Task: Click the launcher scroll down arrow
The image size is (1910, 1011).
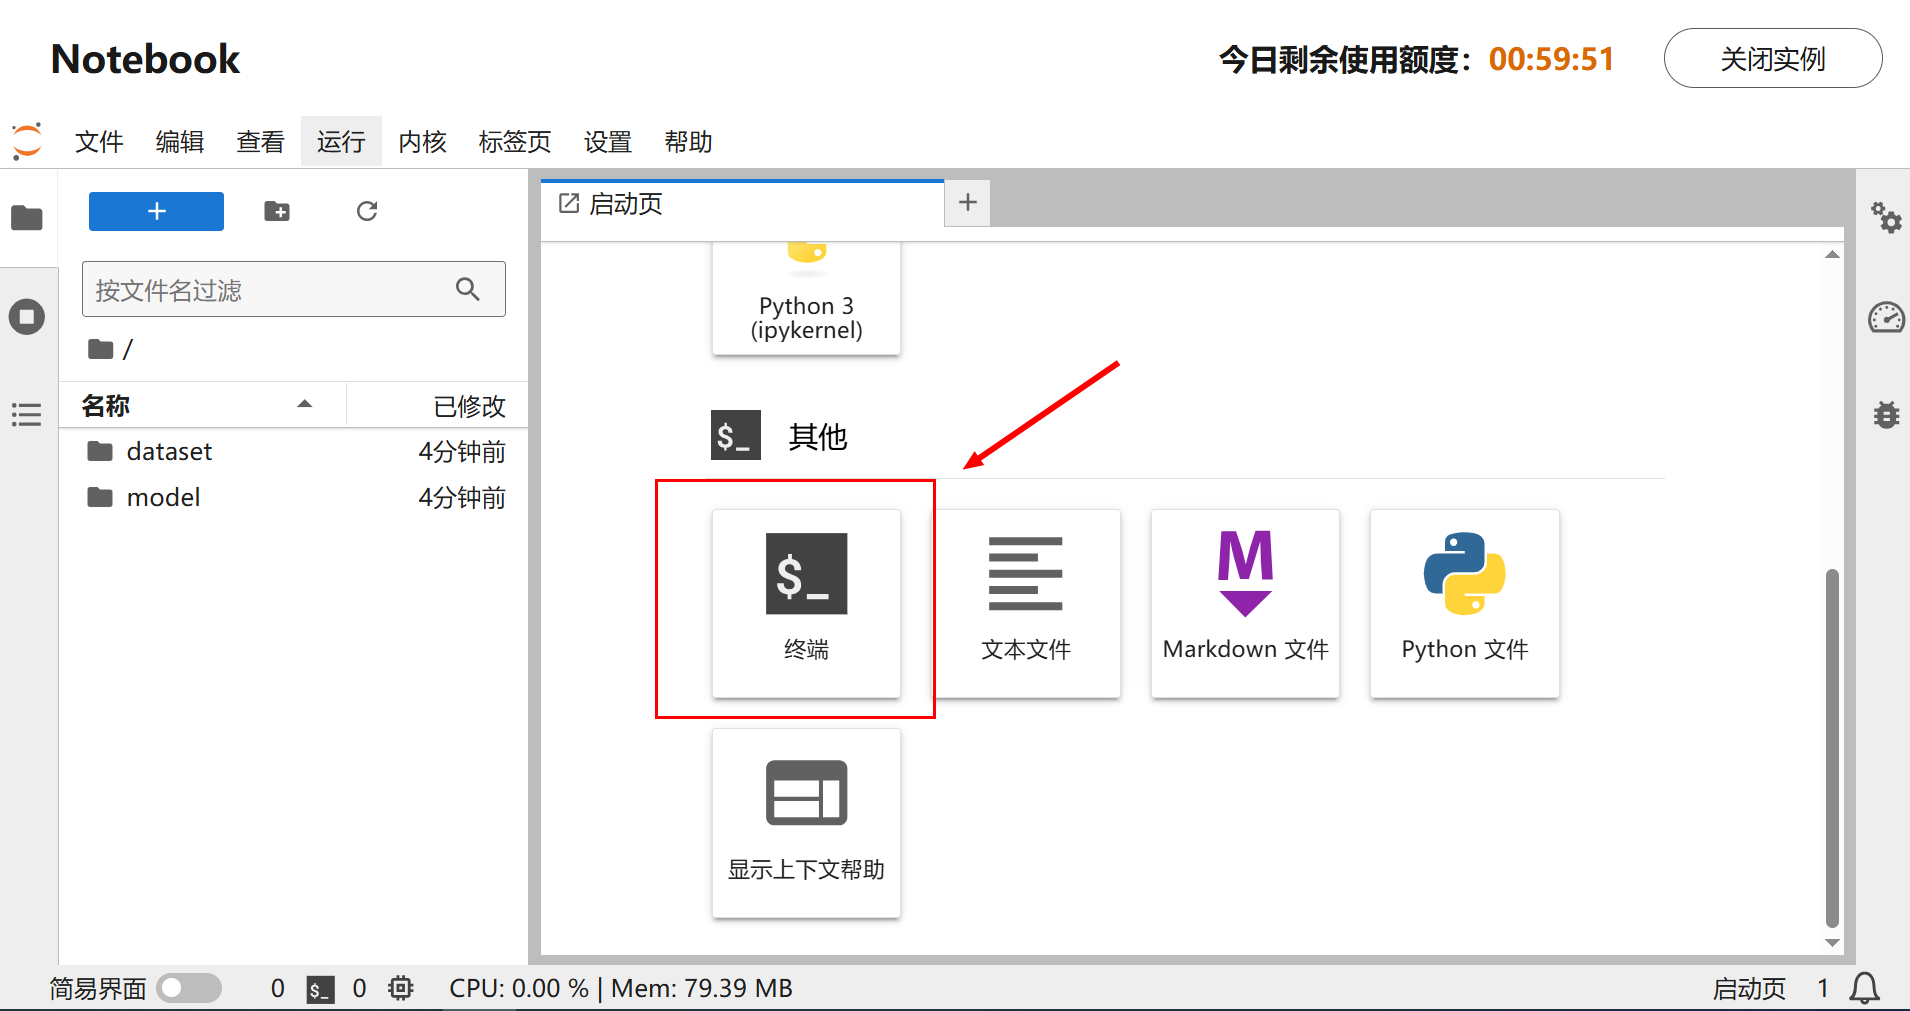Action: click(1832, 942)
